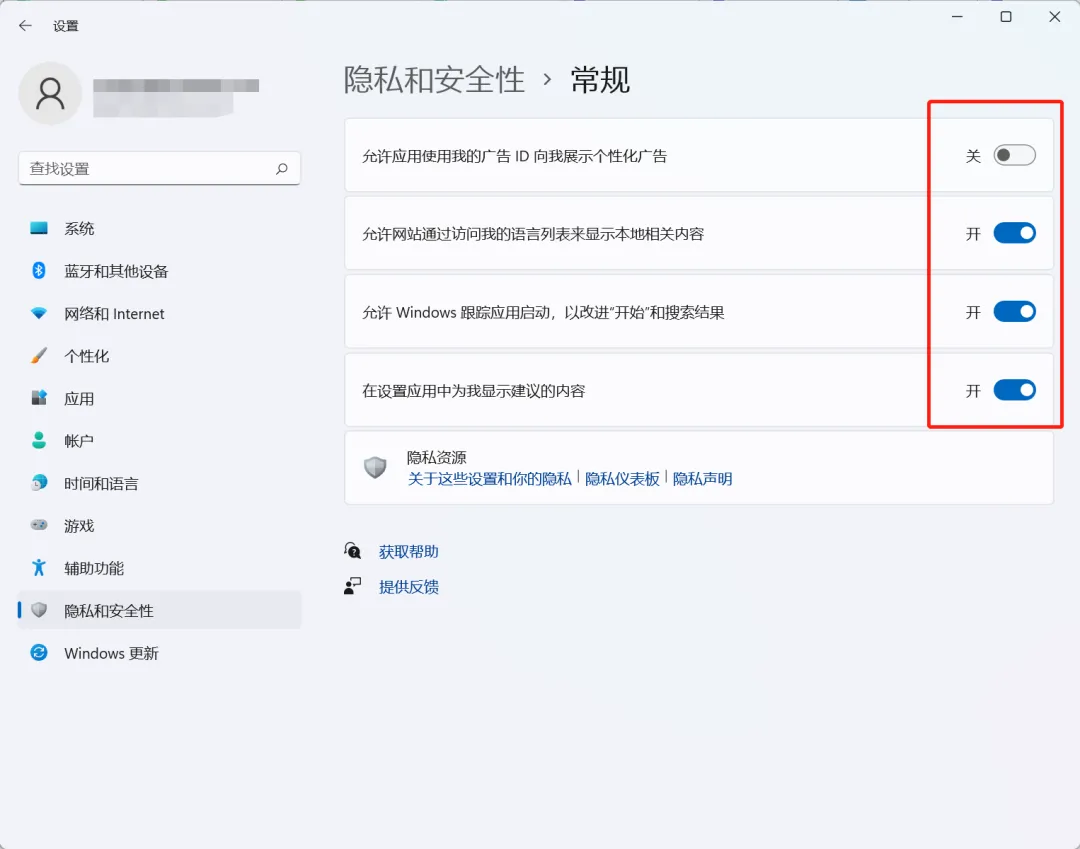Open the 隐私仪表板 link
The width and height of the screenshot is (1080, 849).
[622, 479]
